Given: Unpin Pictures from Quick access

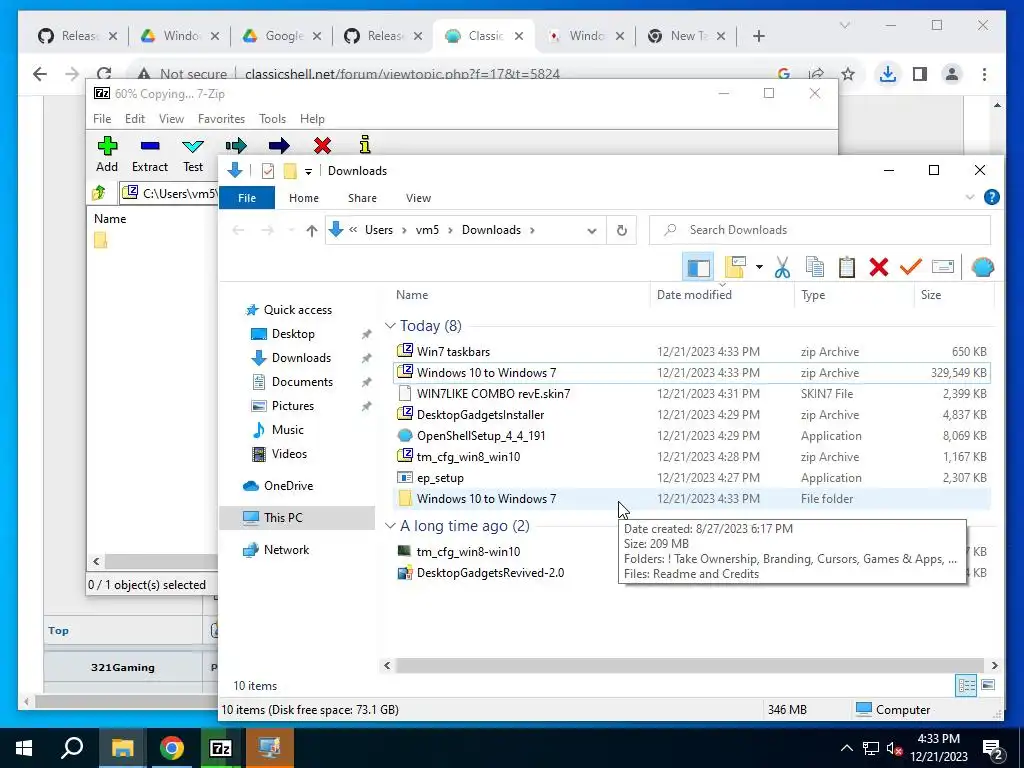Looking at the screenshot, I should tap(366, 406).
